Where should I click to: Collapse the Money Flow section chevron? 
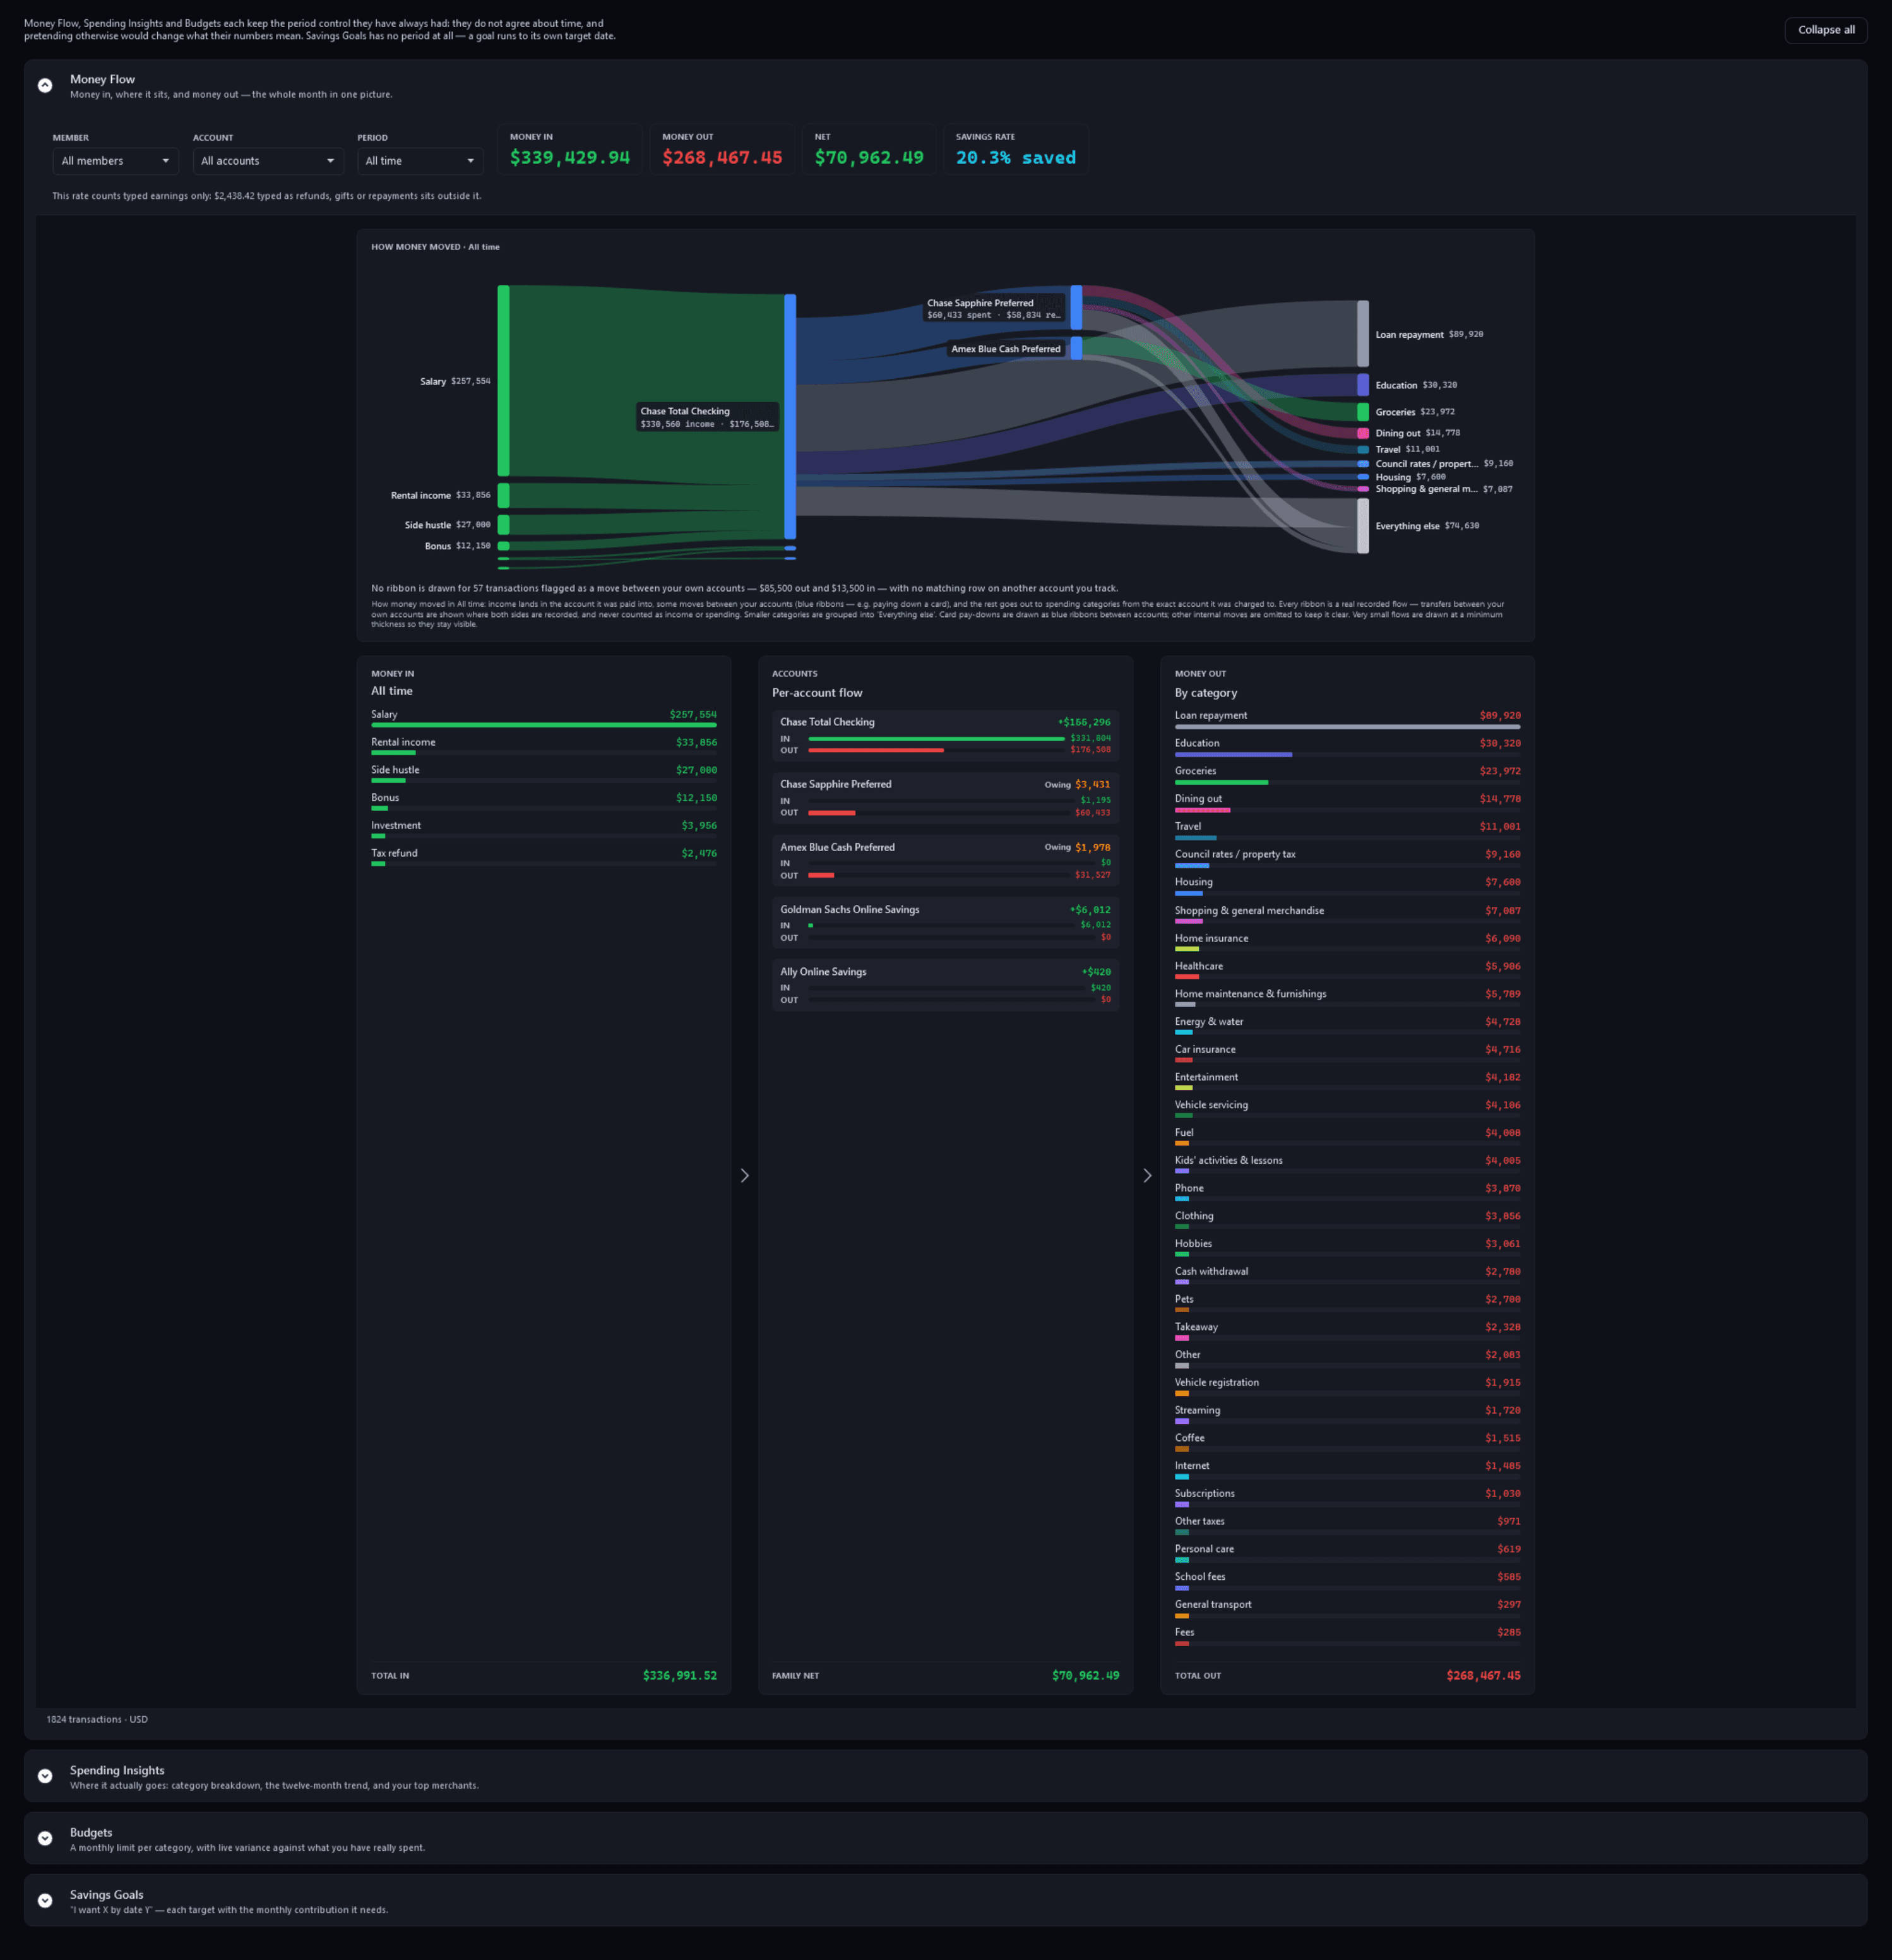tap(45, 86)
